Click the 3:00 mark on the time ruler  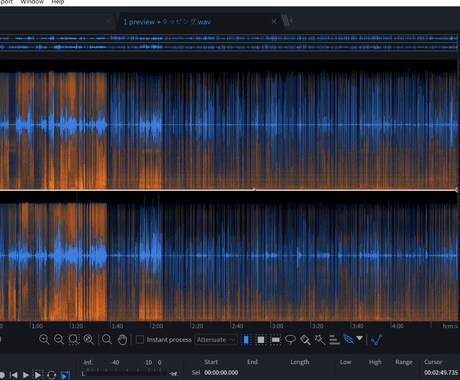(x=277, y=326)
